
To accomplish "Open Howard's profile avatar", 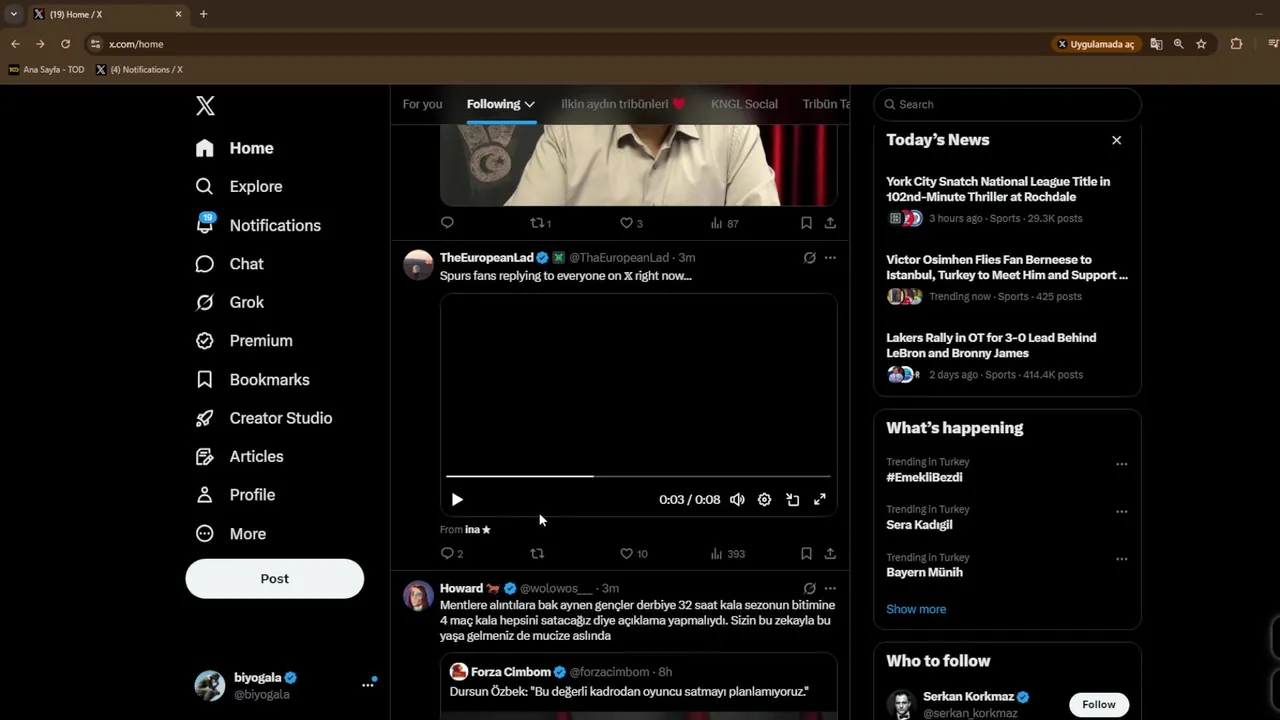I will (x=418, y=596).
